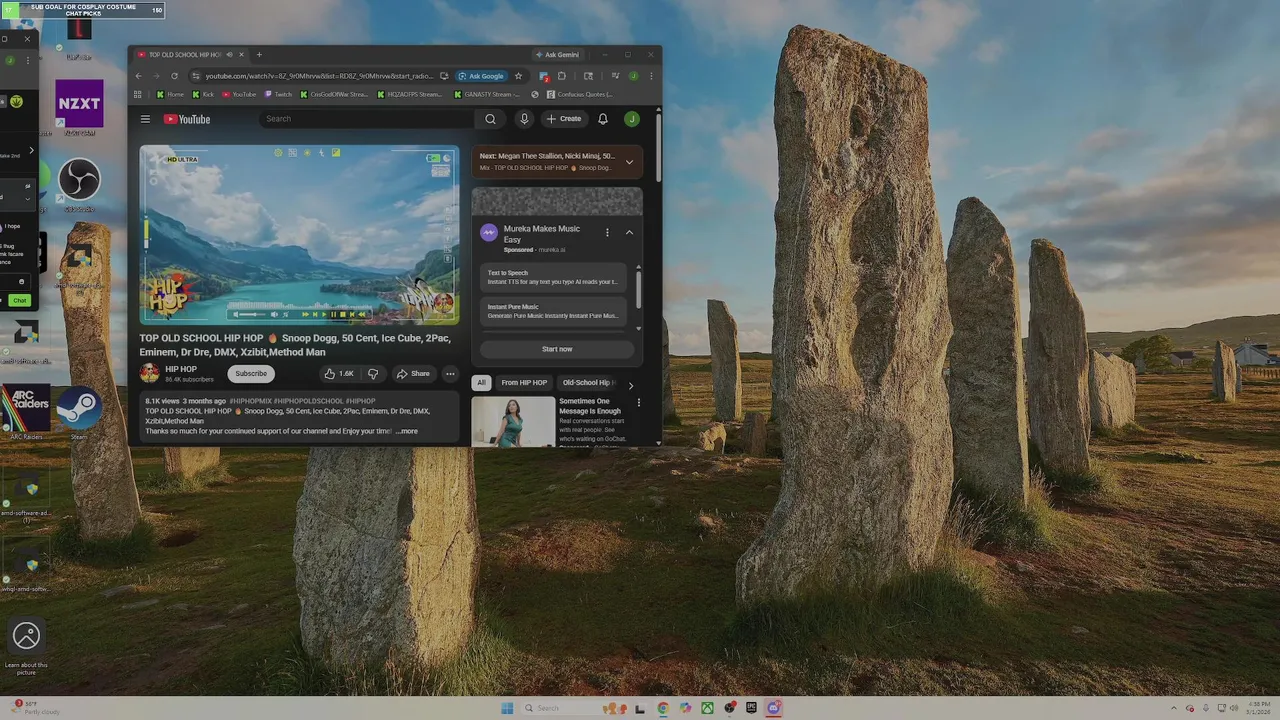
Task: Select the From HIP HOP chip
Action: pos(524,383)
